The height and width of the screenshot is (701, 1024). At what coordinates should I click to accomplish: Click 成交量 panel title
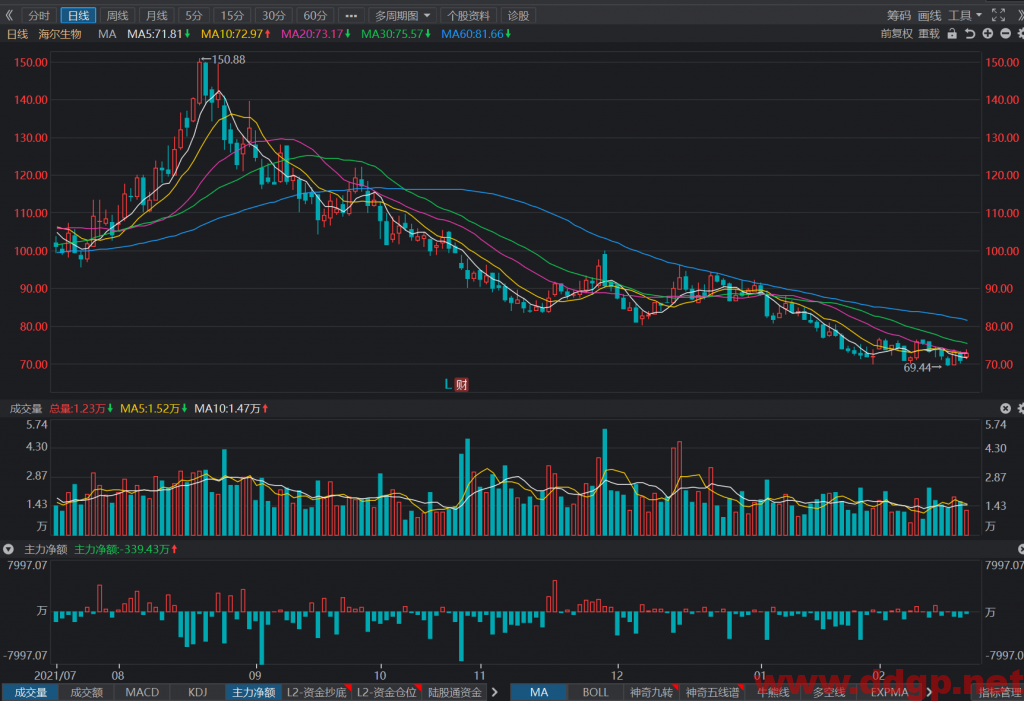tap(26, 409)
